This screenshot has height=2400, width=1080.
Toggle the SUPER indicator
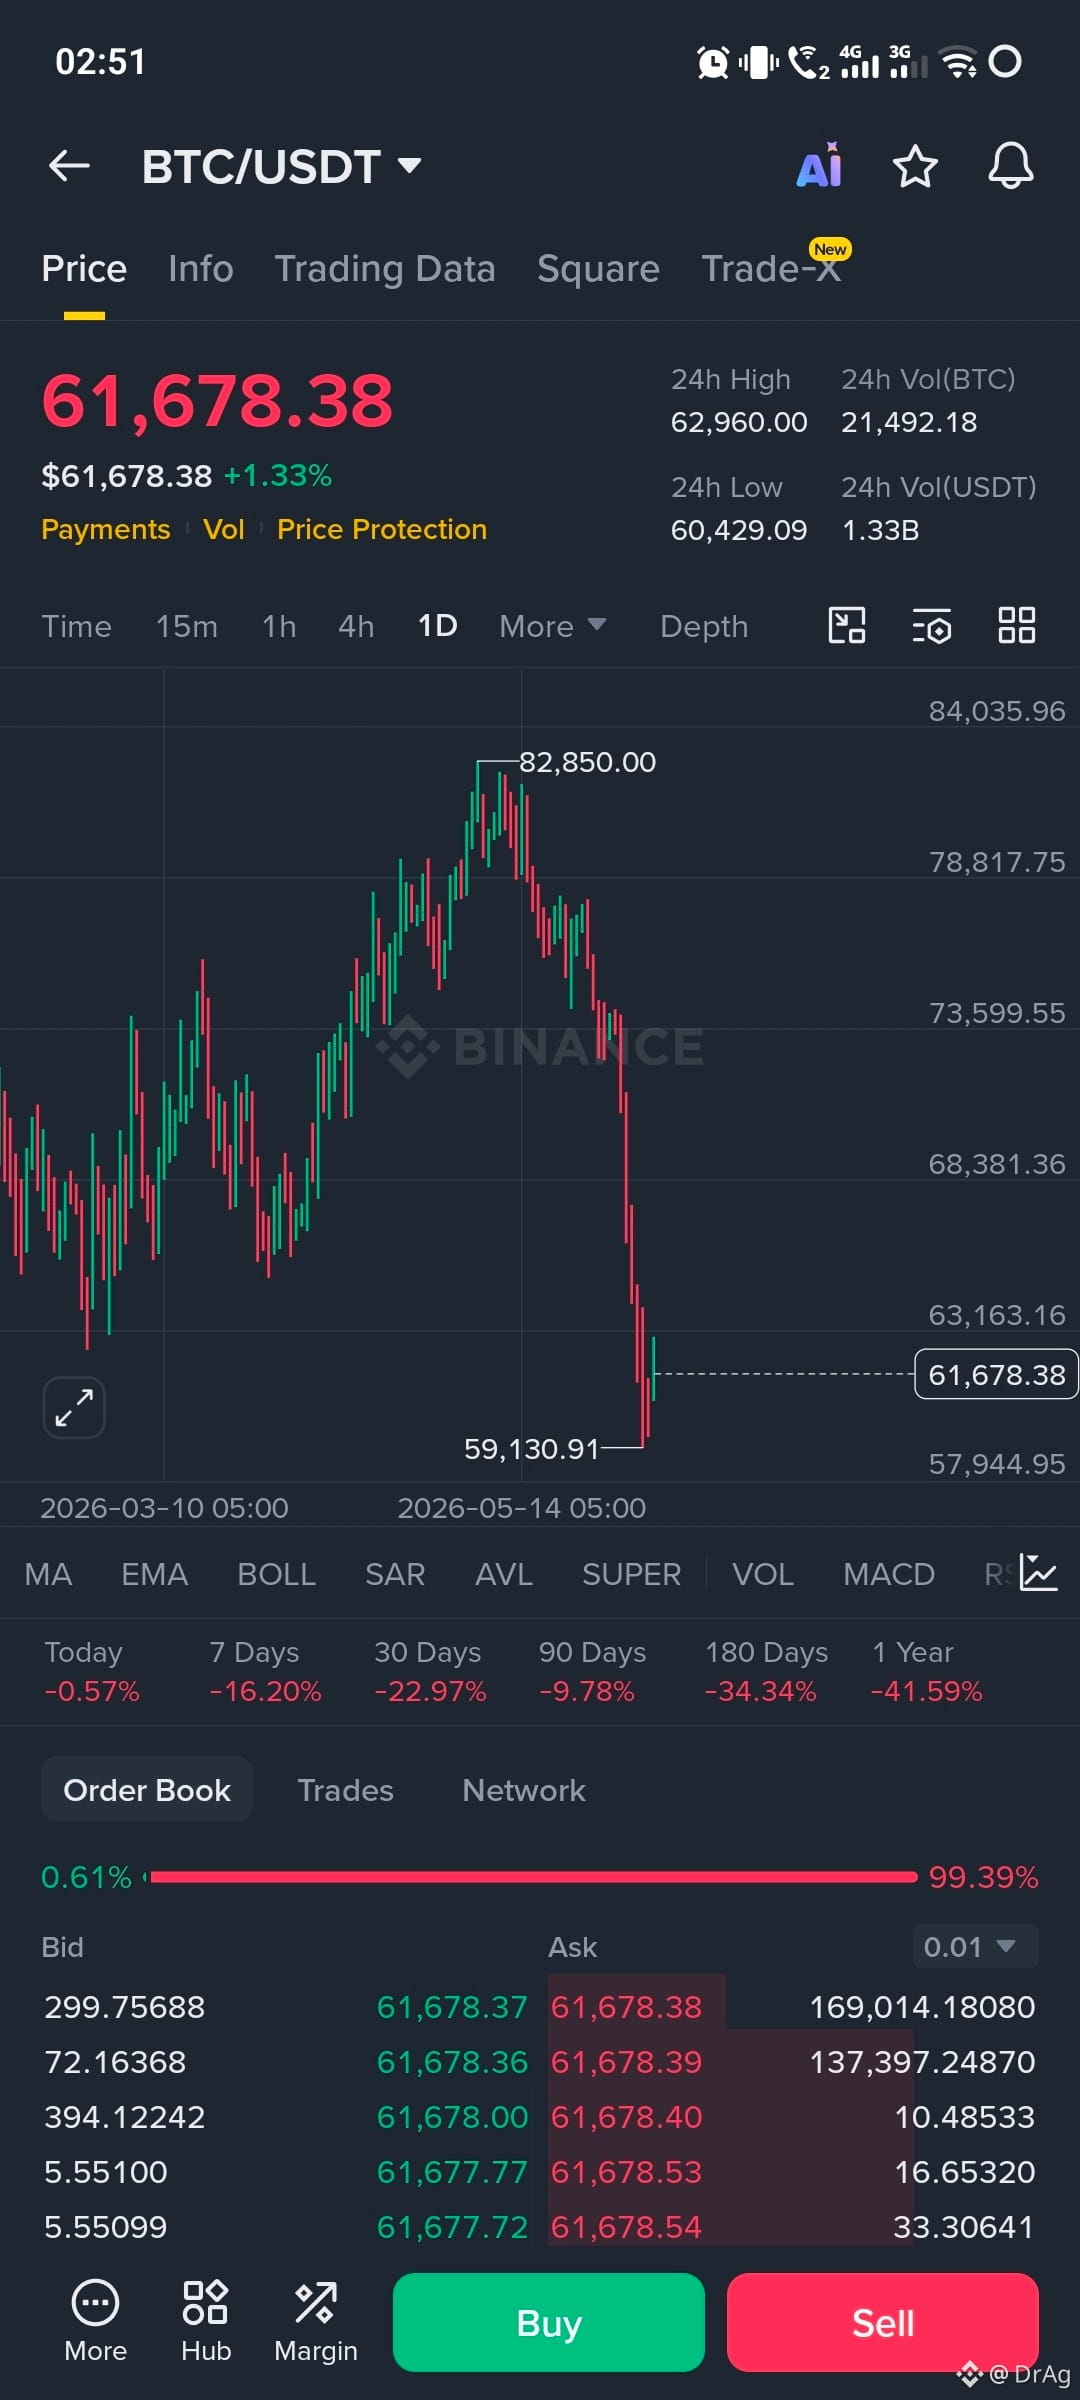[631, 1574]
